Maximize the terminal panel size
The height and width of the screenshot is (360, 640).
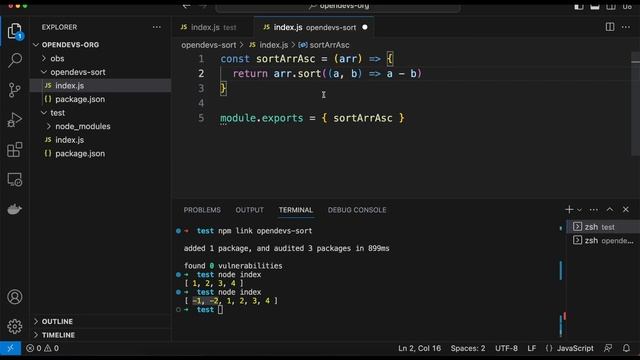(610, 209)
